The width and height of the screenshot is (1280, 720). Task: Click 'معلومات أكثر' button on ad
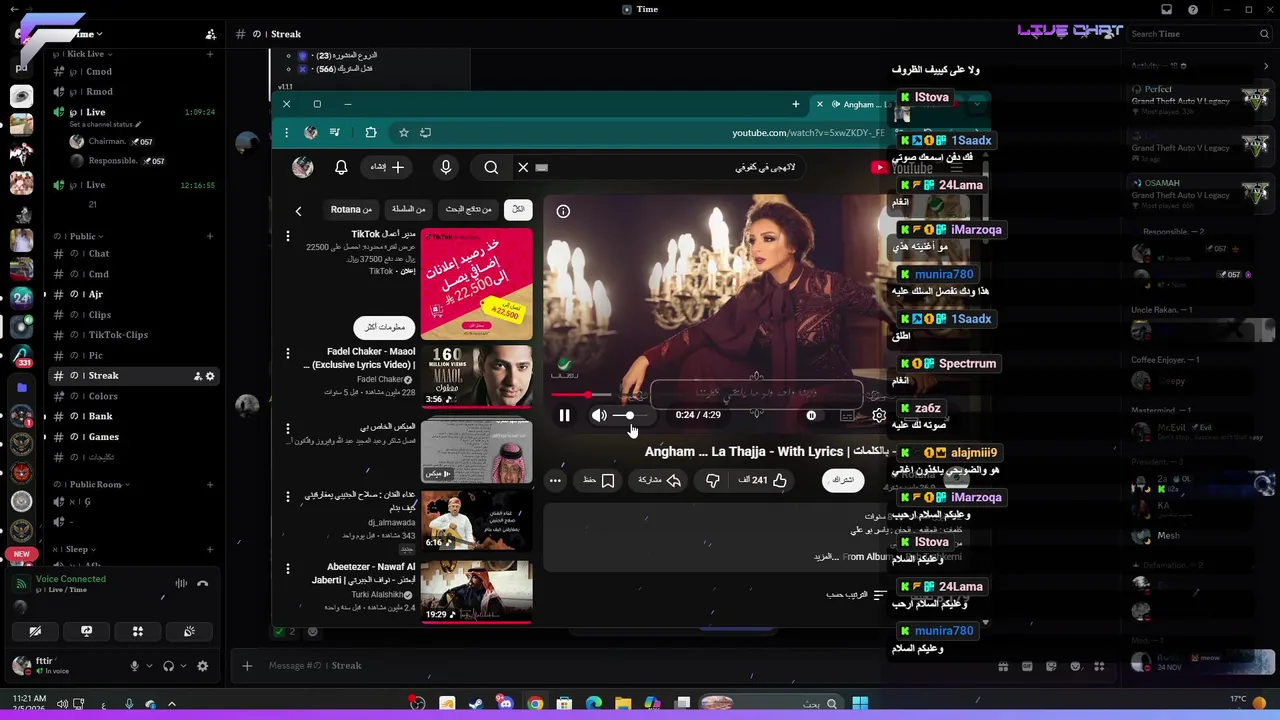tap(385, 327)
